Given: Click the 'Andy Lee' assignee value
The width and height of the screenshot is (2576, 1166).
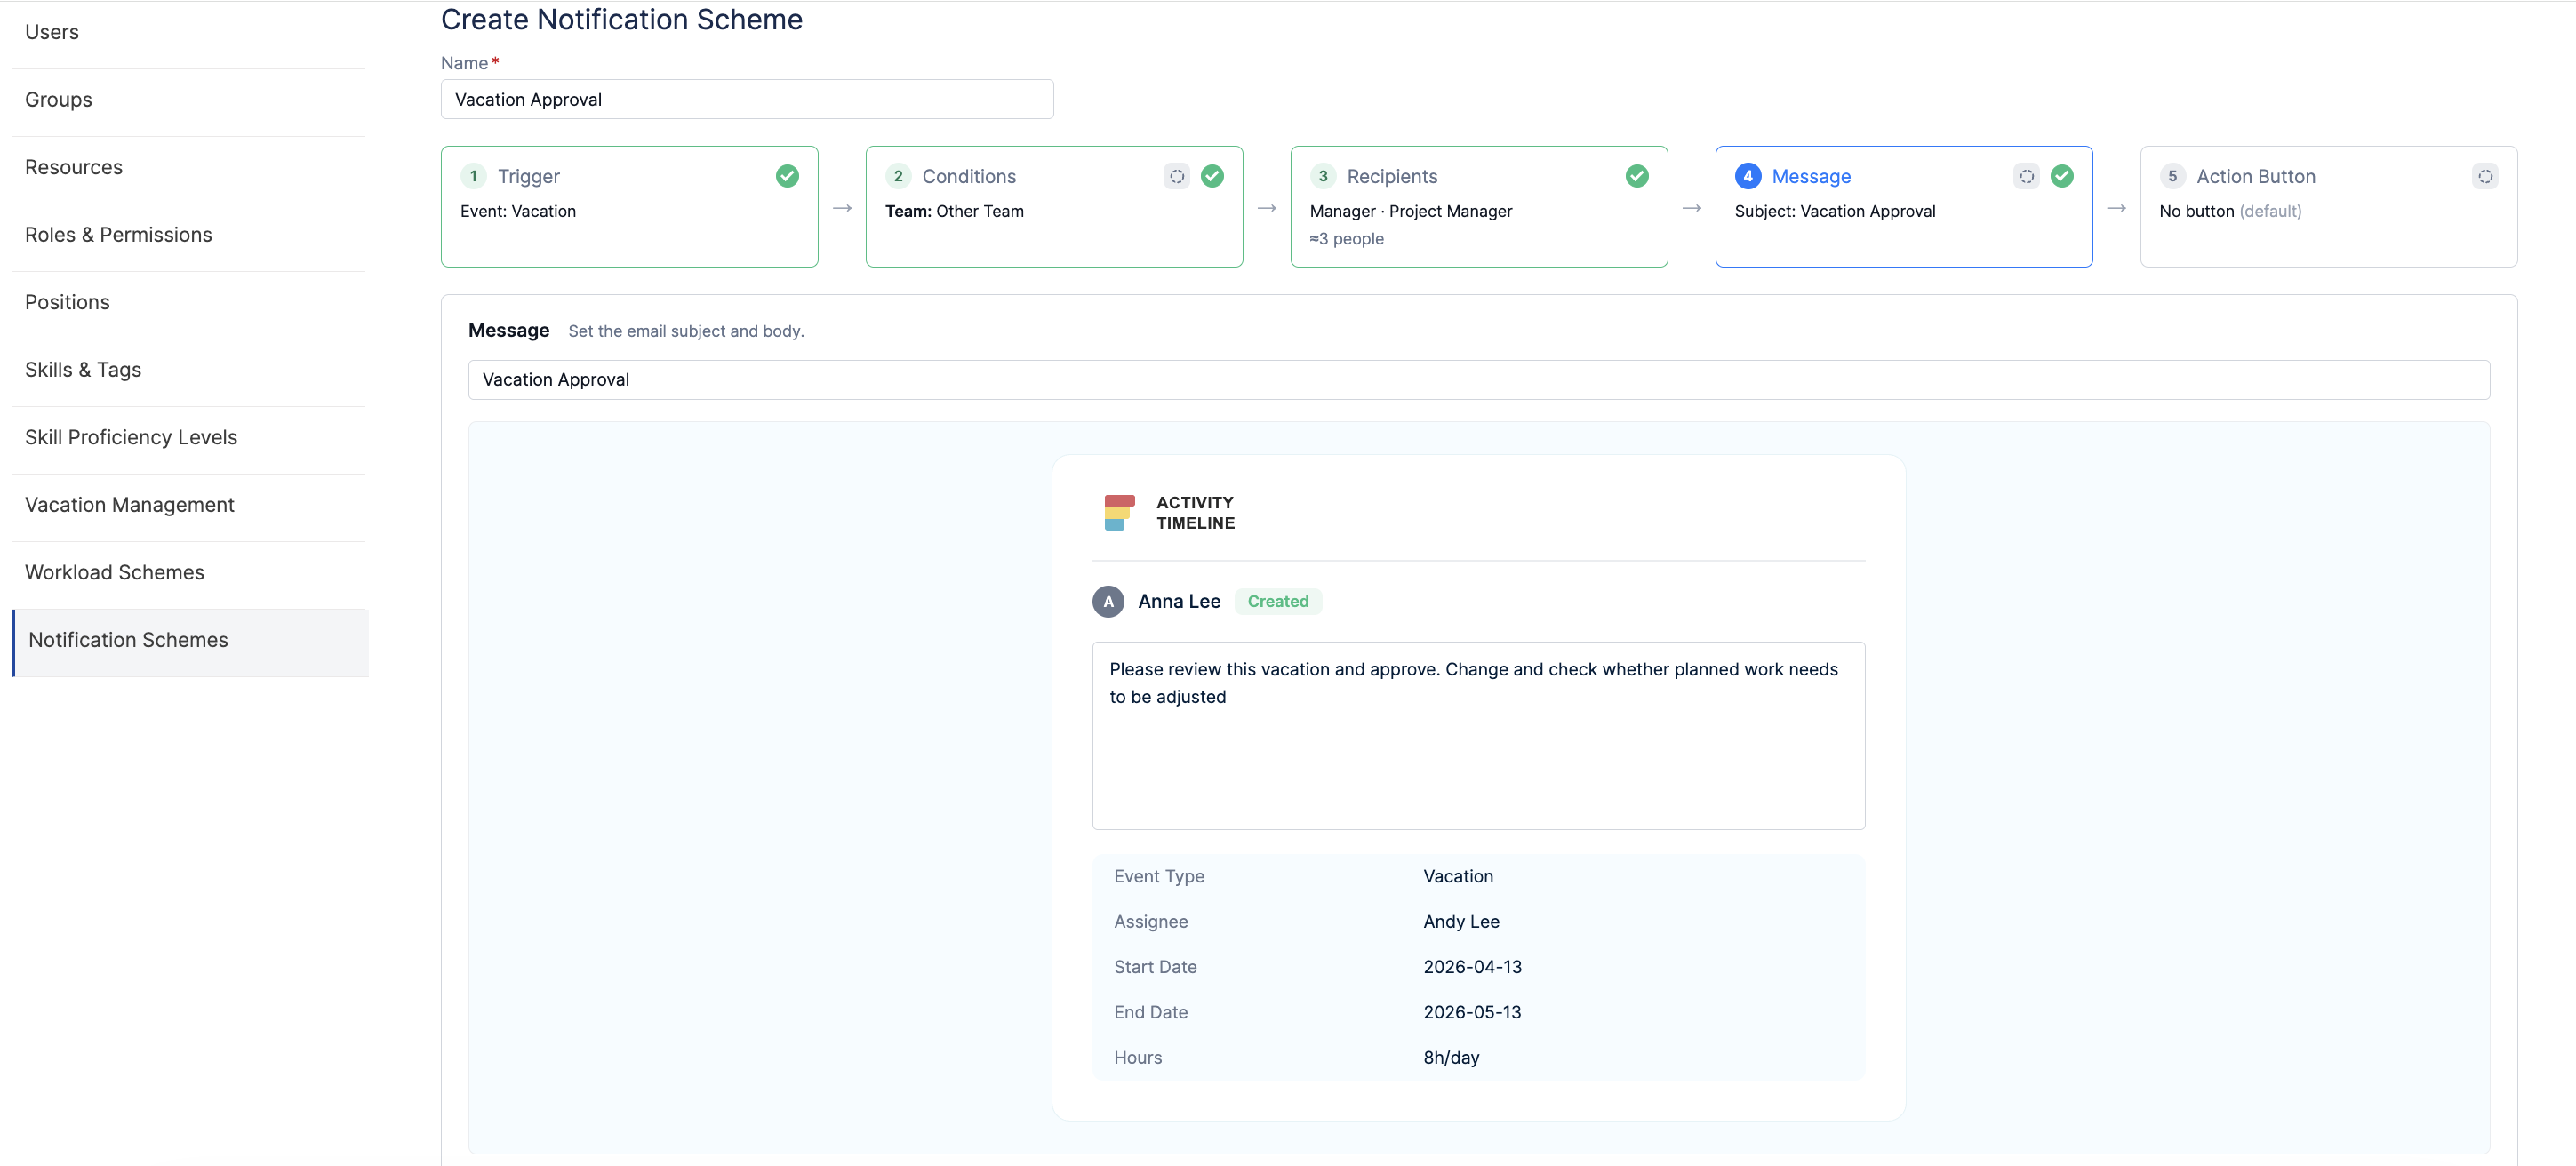Looking at the screenshot, I should pyautogui.click(x=1461, y=921).
